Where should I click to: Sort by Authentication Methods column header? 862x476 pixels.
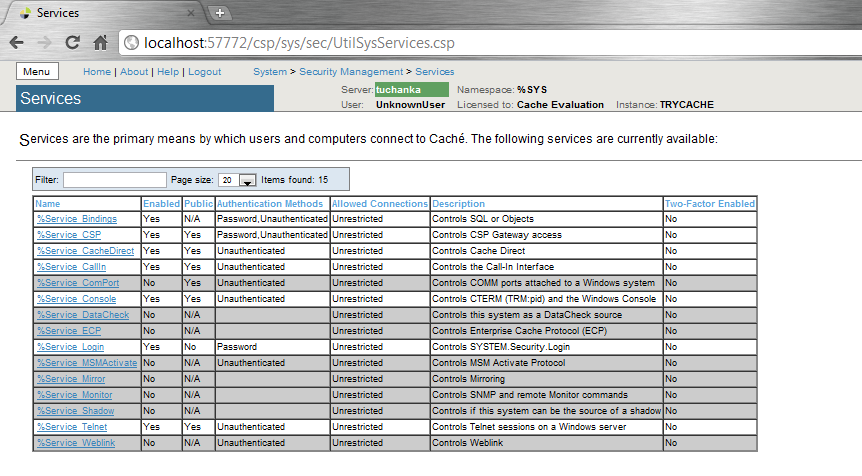(x=270, y=204)
